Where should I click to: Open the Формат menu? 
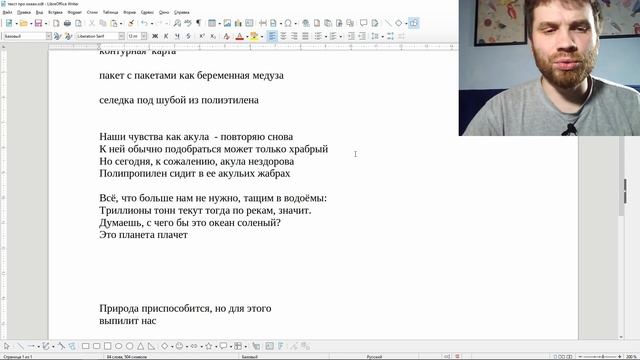point(74,12)
